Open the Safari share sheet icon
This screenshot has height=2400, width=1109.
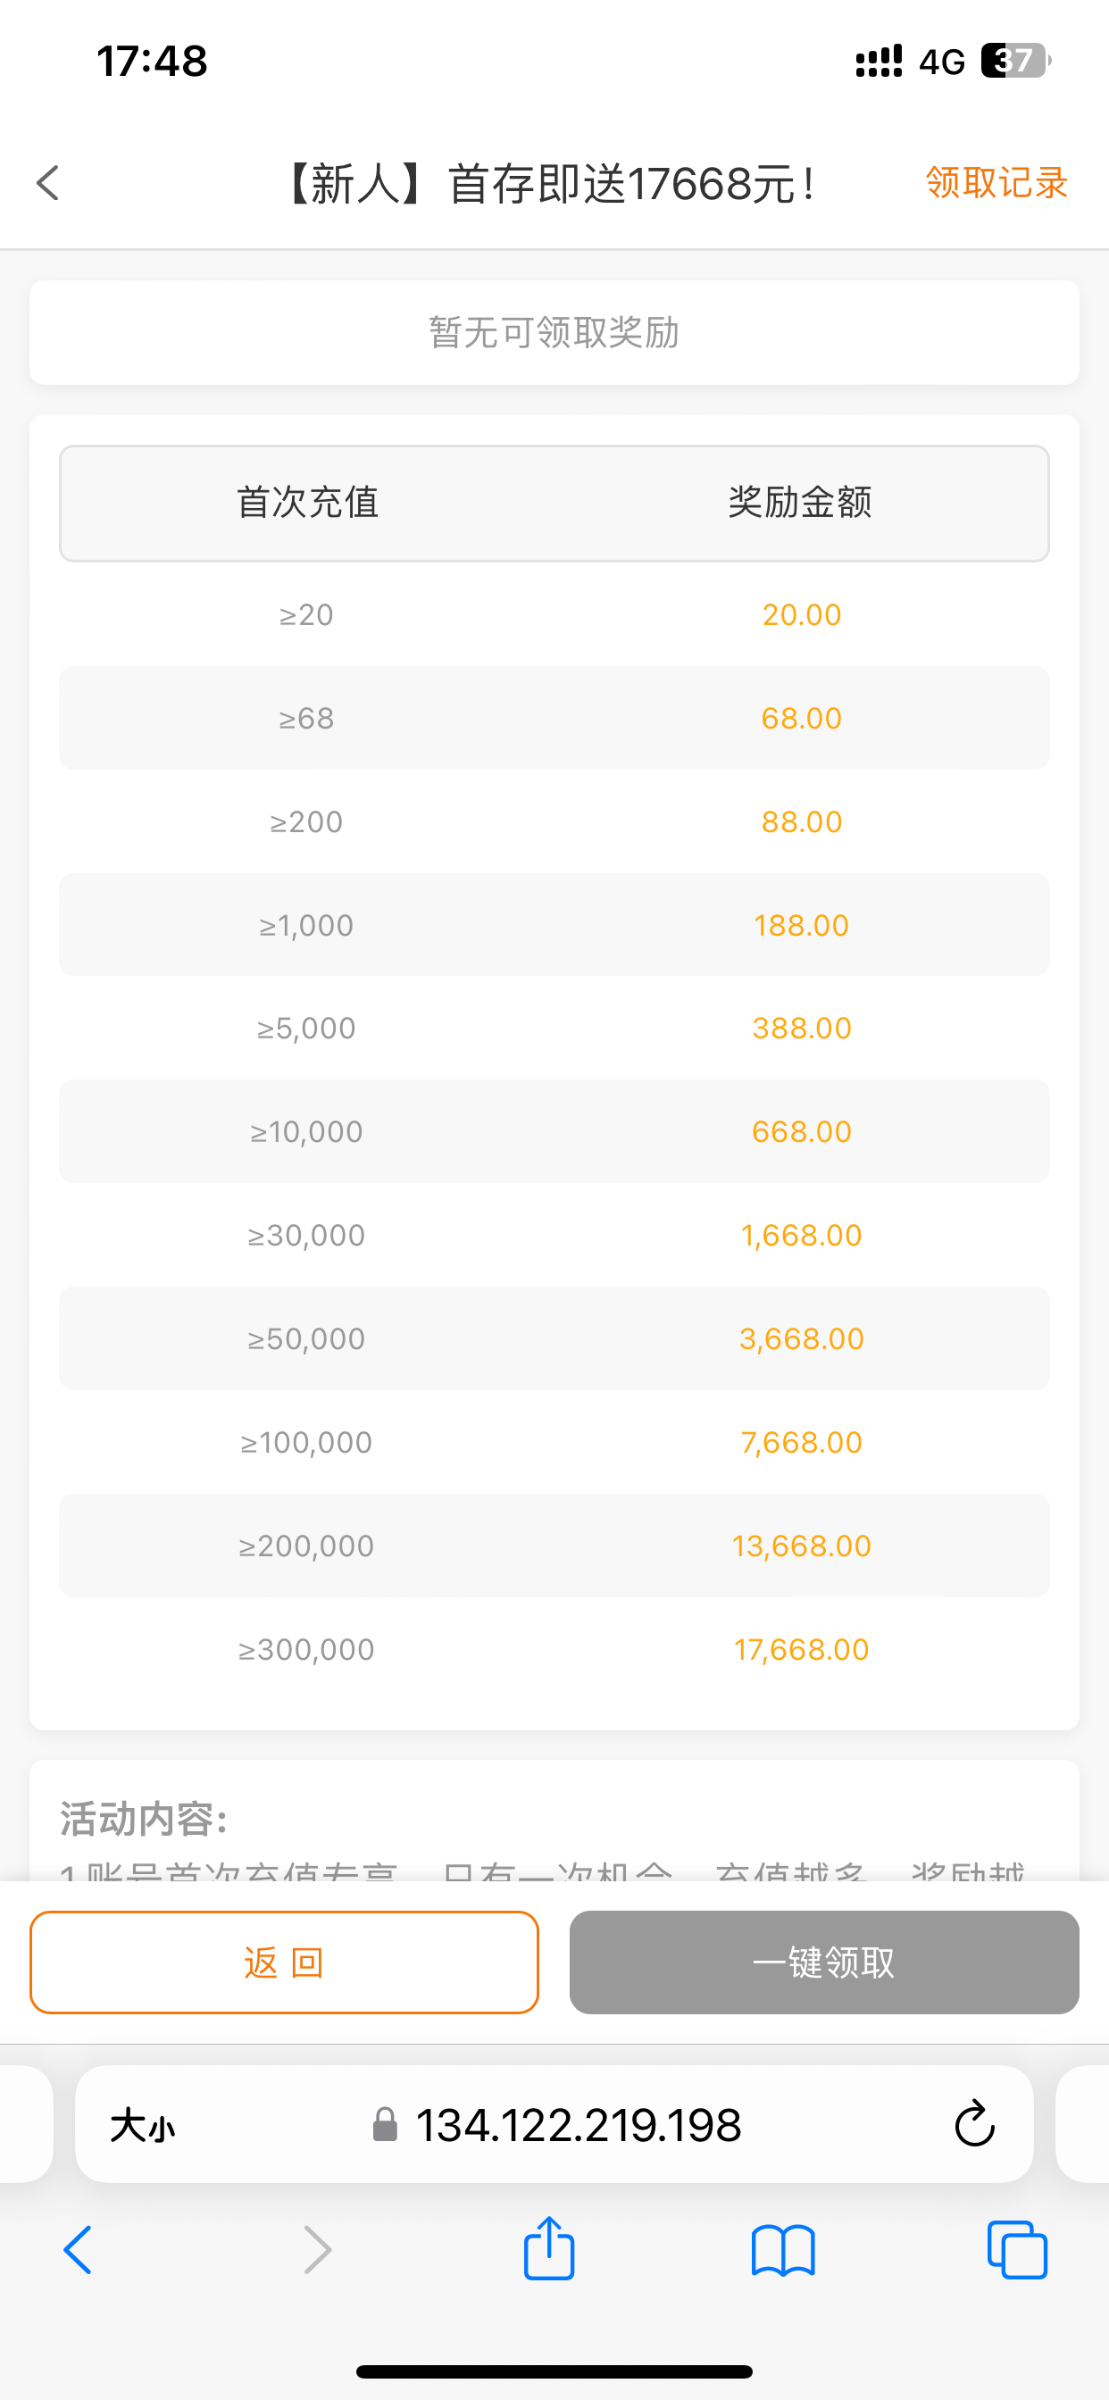click(x=549, y=2249)
